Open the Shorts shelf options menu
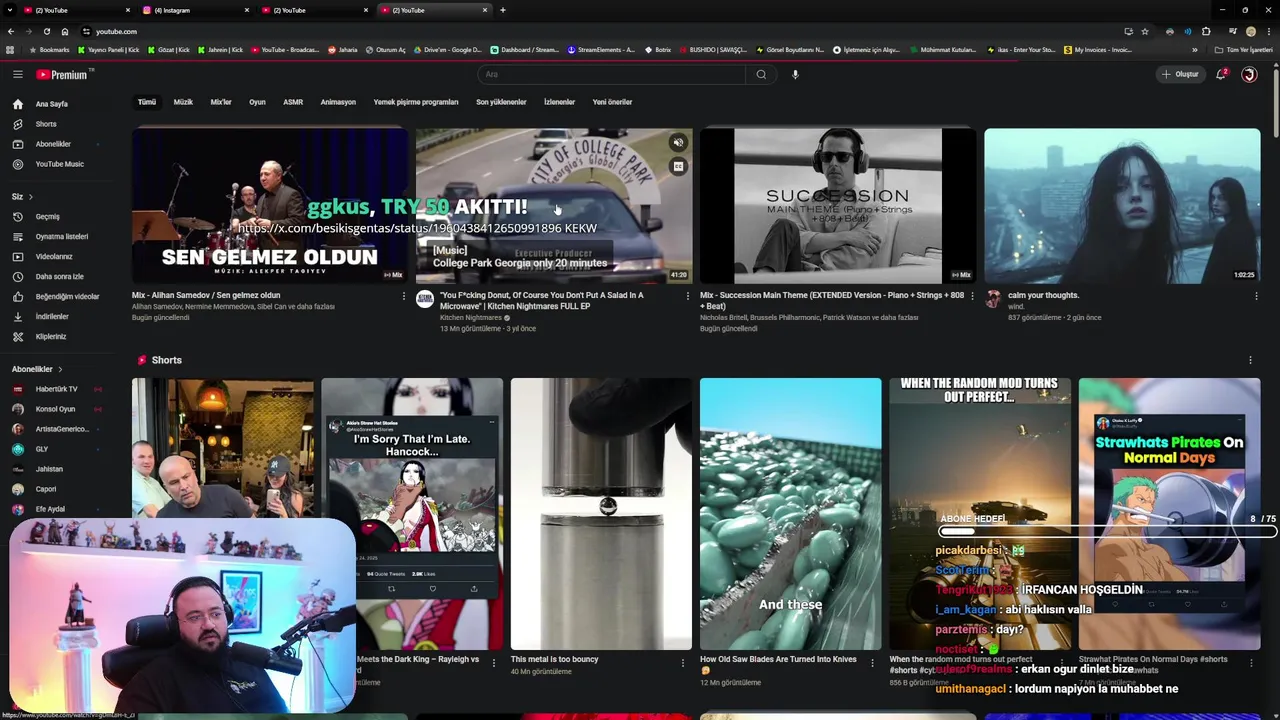Image resolution: width=1280 pixels, height=720 pixels. point(1250,360)
